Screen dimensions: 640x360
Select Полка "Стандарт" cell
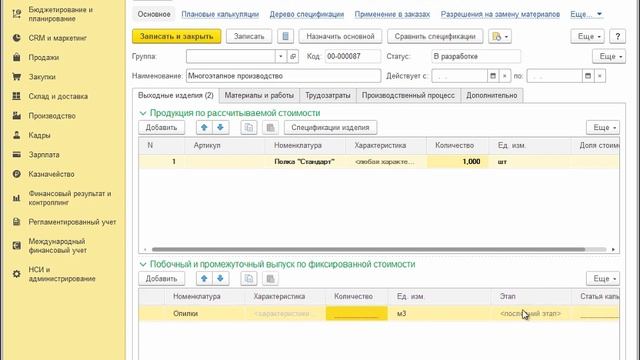[304, 162]
